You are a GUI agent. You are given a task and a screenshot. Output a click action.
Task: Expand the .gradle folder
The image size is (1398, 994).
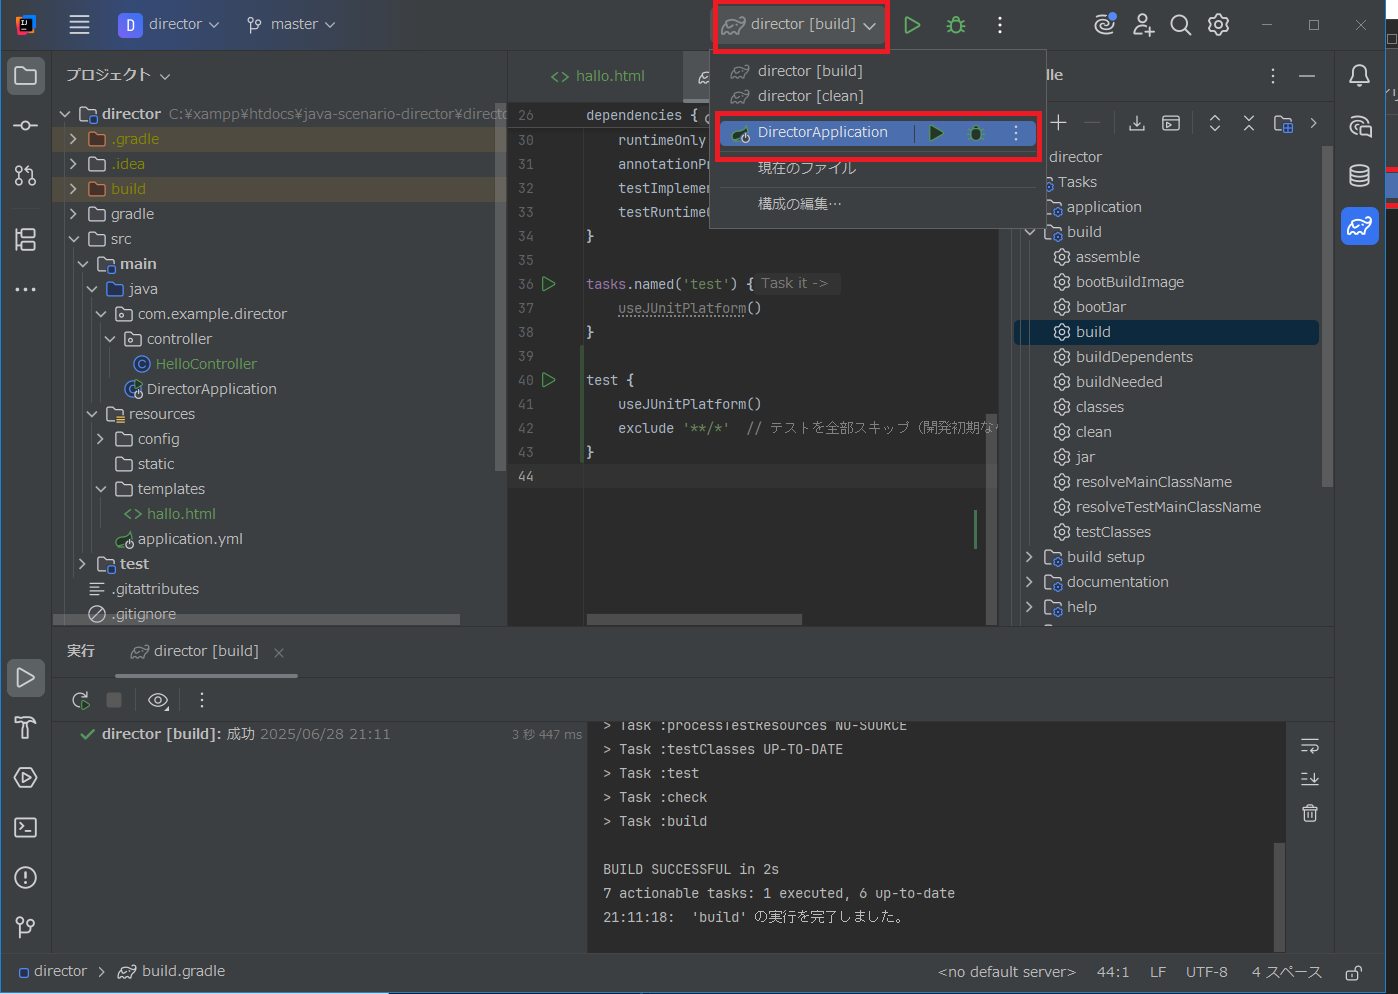(x=73, y=139)
